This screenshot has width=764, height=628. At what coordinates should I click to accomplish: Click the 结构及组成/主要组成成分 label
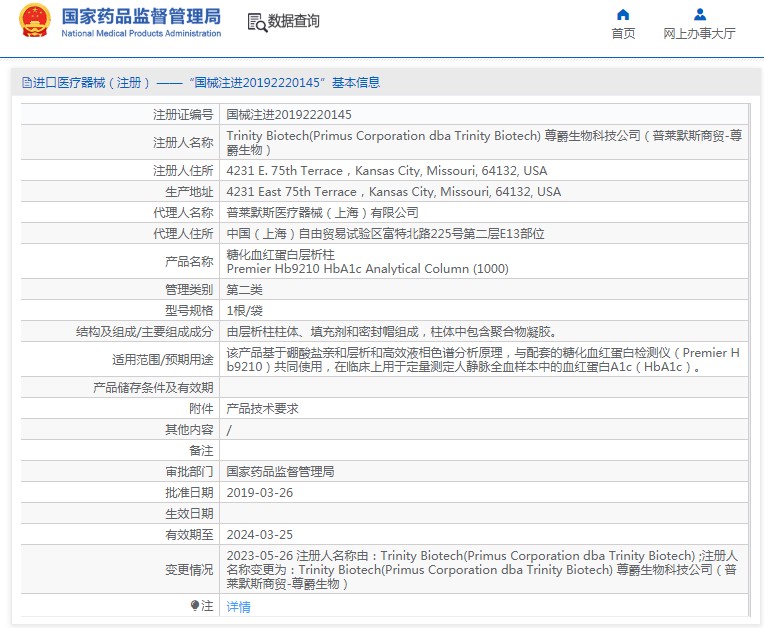[145, 332]
